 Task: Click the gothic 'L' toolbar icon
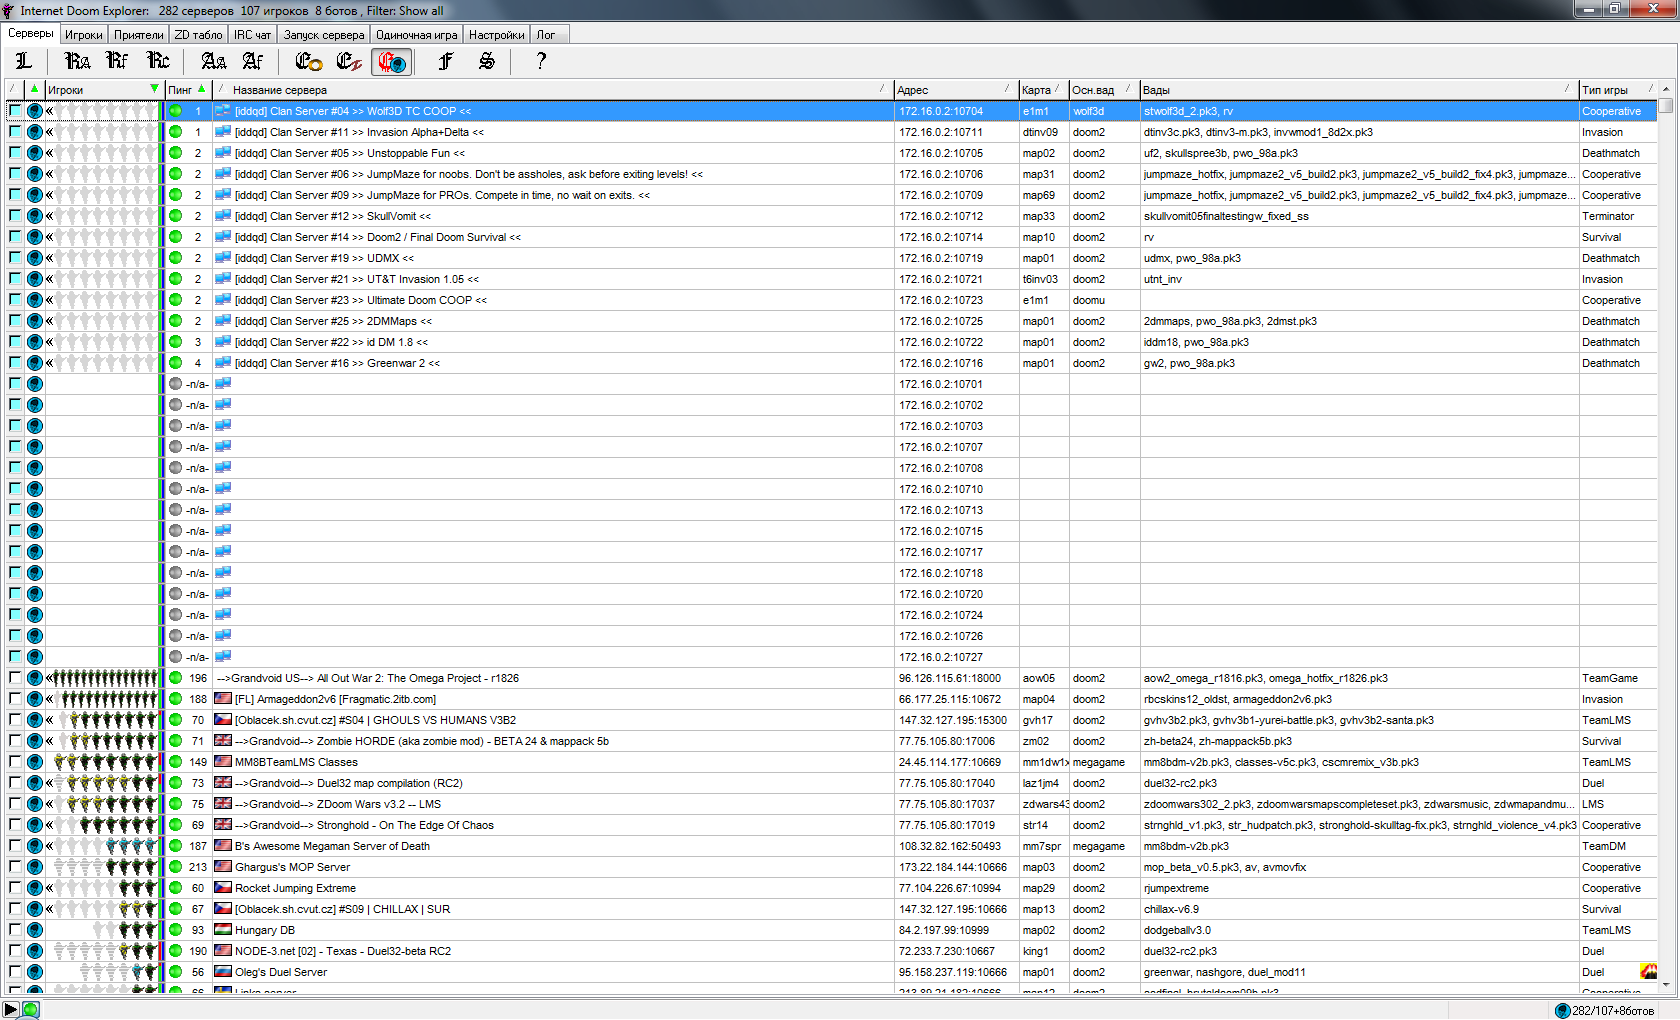pyautogui.click(x=24, y=62)
